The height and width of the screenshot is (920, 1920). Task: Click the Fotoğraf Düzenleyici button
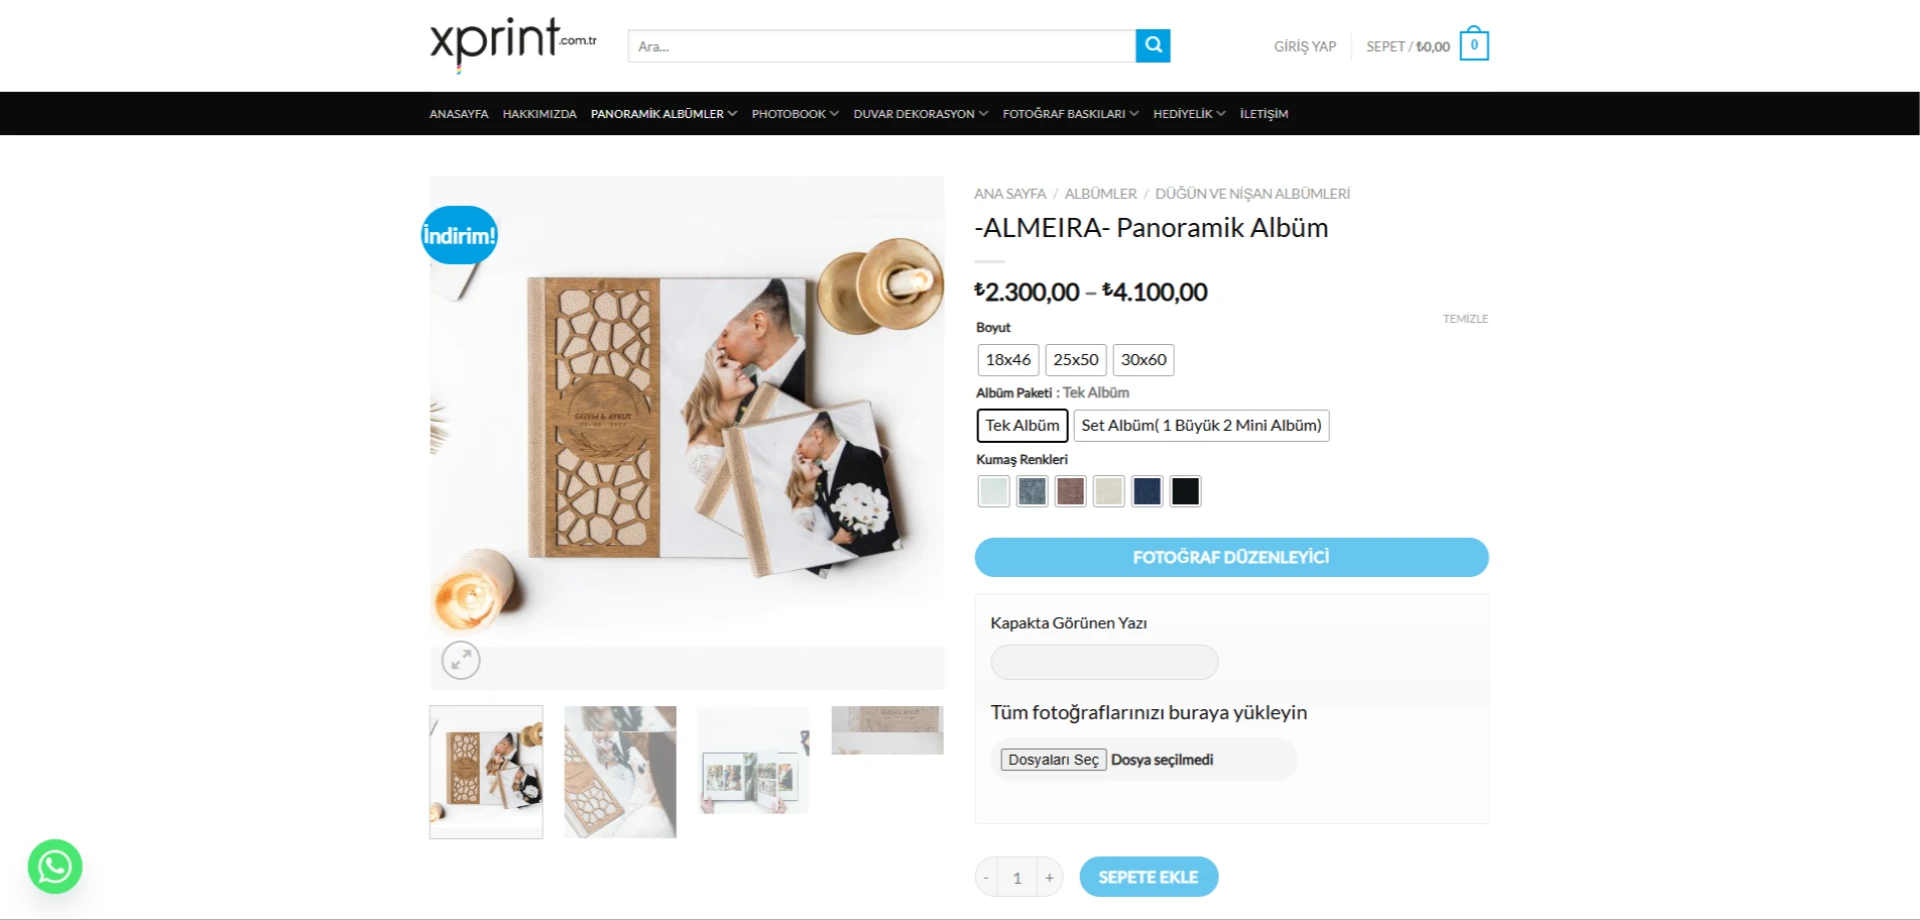pyautogui.click(x=1231, y=557)
